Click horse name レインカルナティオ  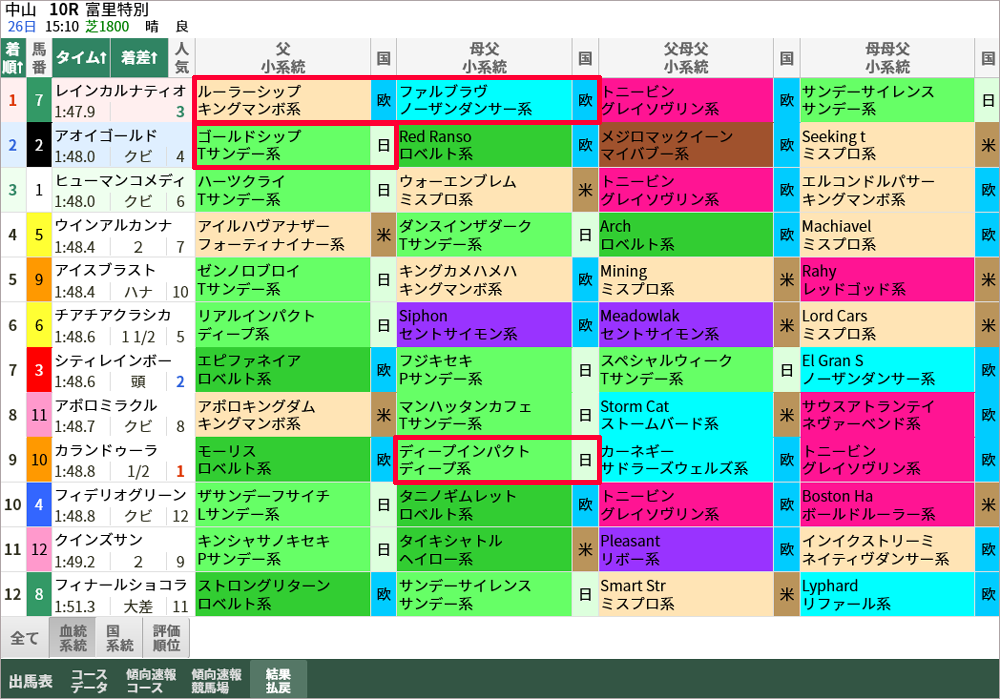[x=121, y=91]
